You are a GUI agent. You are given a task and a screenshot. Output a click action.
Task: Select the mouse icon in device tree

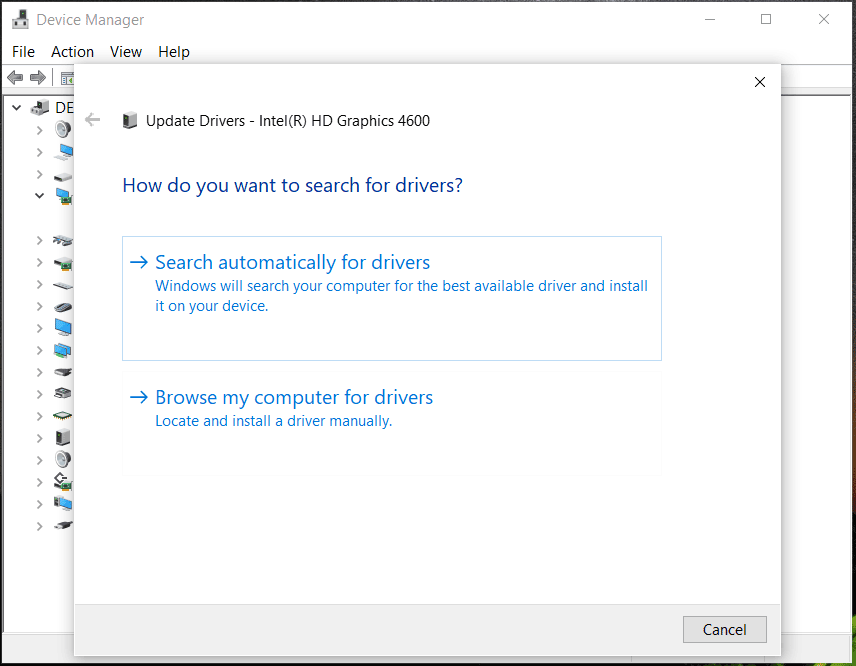coord(63,306)
